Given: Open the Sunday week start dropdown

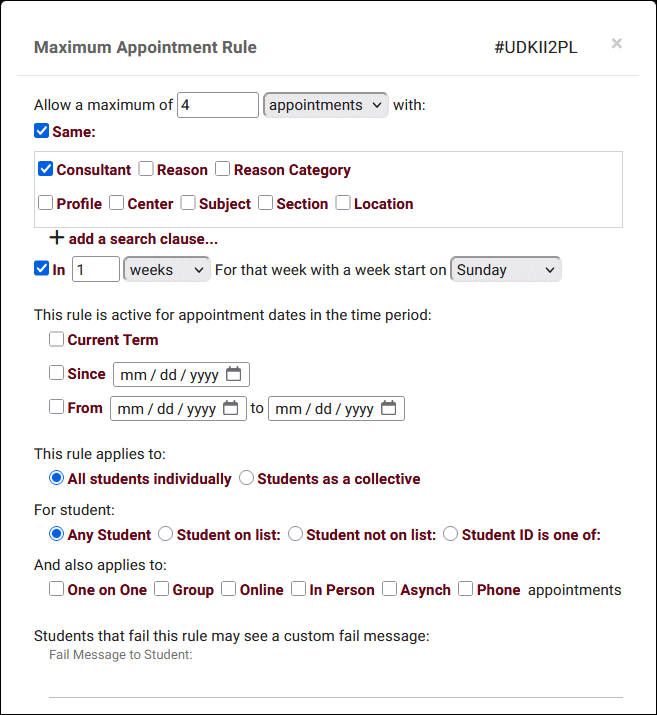Looking at the screenshot, I should [x=506, y=269].
